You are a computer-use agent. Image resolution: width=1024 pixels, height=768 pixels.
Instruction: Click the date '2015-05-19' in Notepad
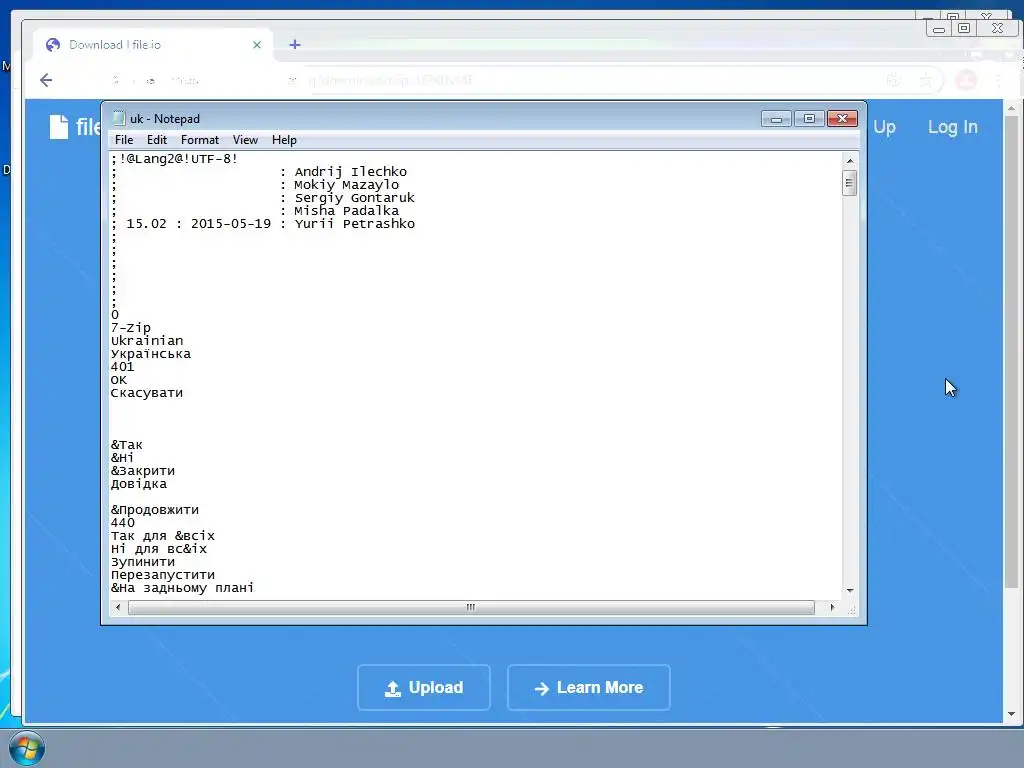click(231, 224)
